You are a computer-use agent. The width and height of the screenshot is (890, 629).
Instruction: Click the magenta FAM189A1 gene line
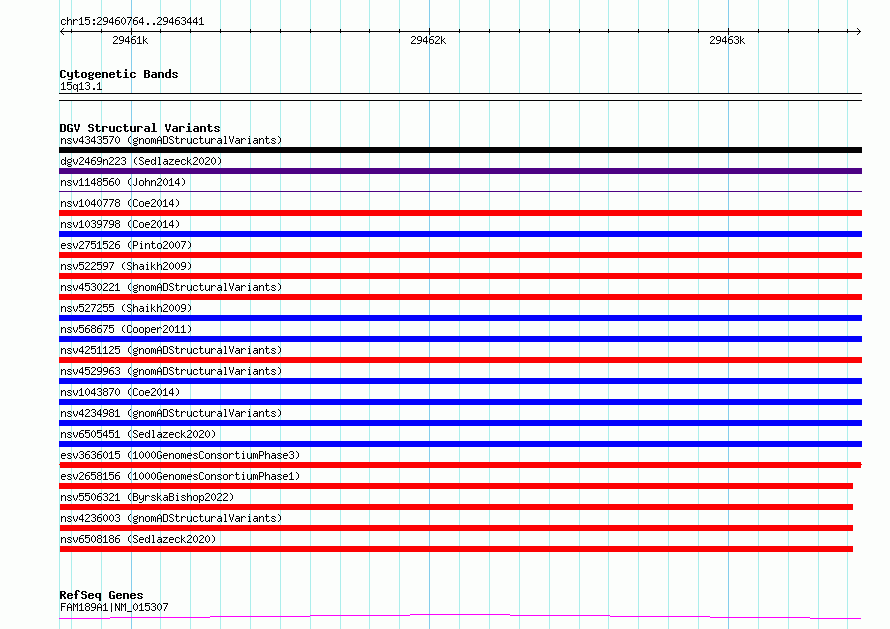(x=460, y=617)
